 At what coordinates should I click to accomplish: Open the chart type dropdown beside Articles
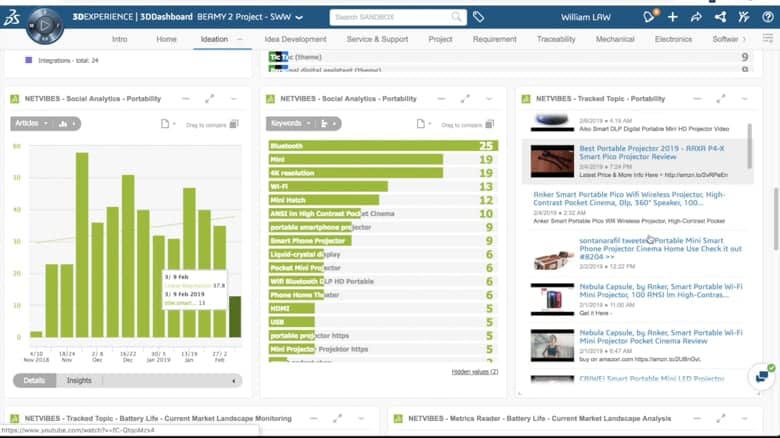[66, 123]
